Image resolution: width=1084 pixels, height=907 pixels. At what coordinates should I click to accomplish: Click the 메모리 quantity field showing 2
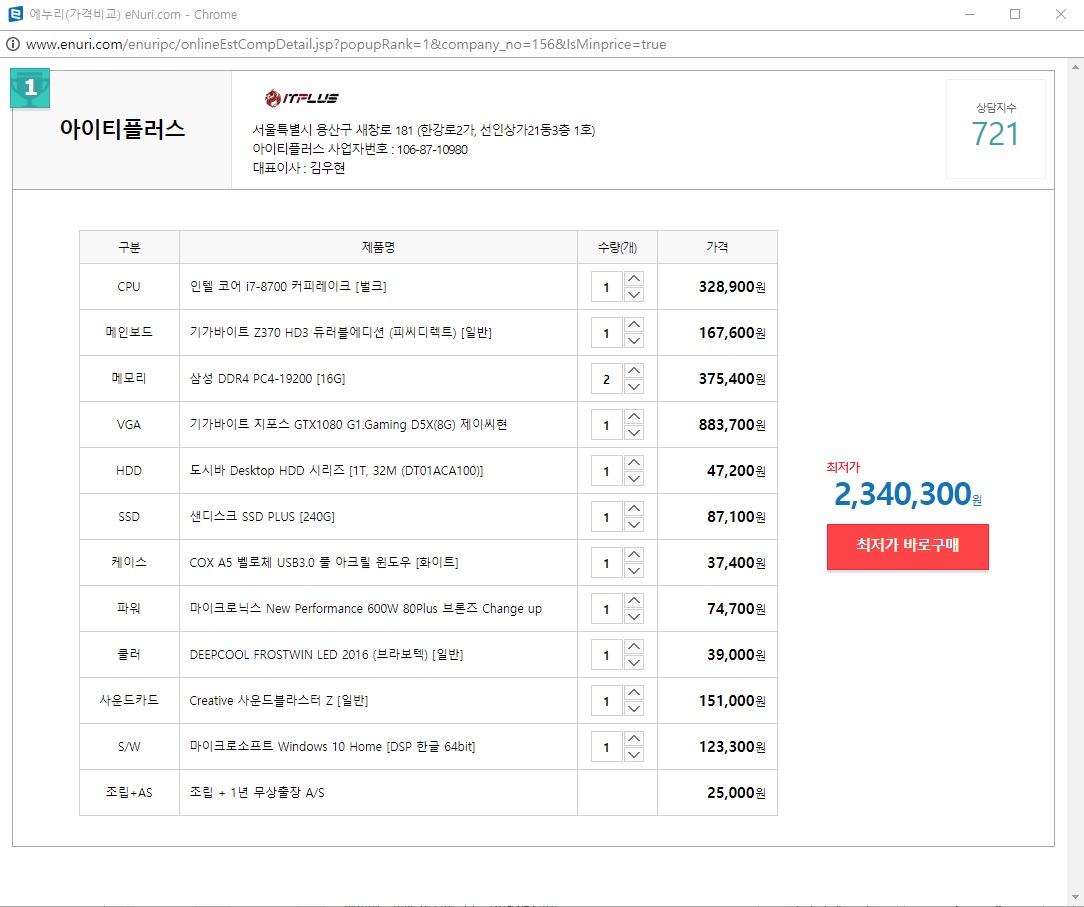pyautogui.click(x=607, y=379)
